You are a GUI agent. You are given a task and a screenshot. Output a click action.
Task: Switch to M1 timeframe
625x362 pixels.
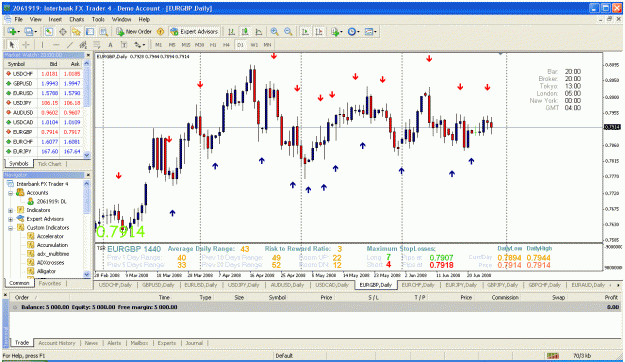159,45
